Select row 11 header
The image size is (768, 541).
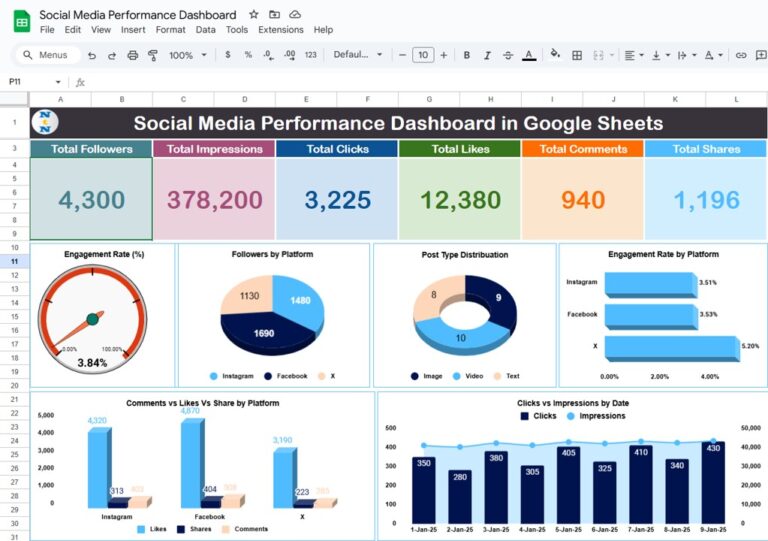[14, 261]
